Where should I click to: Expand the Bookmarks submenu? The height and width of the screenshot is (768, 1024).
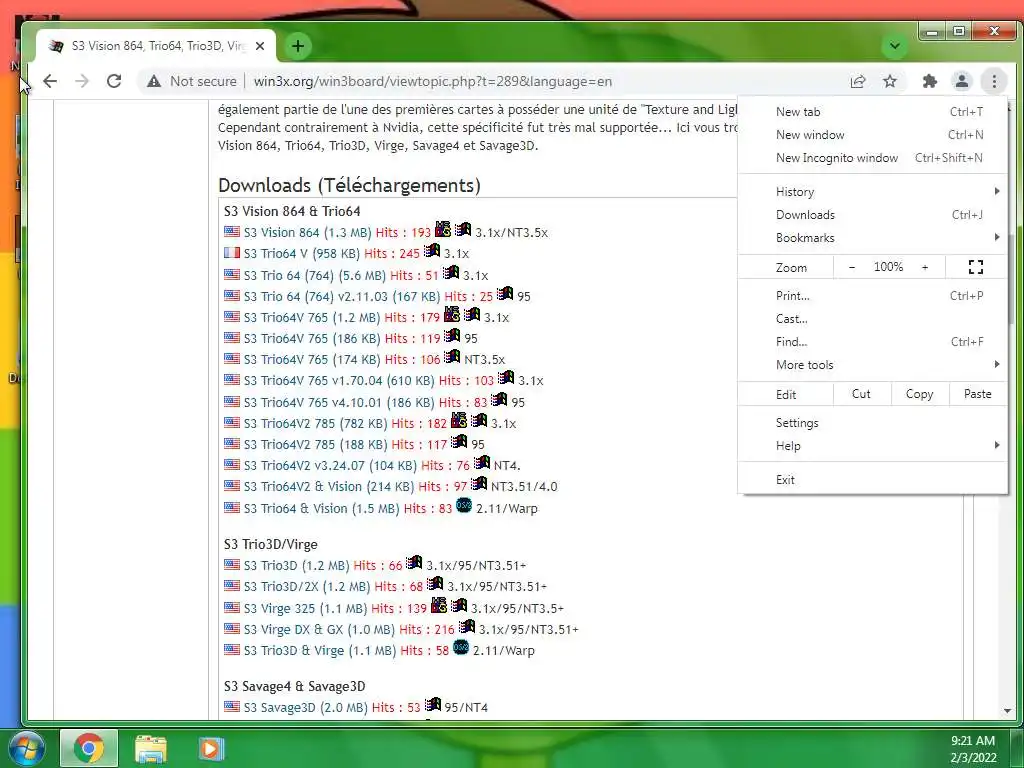click(872, 237)
